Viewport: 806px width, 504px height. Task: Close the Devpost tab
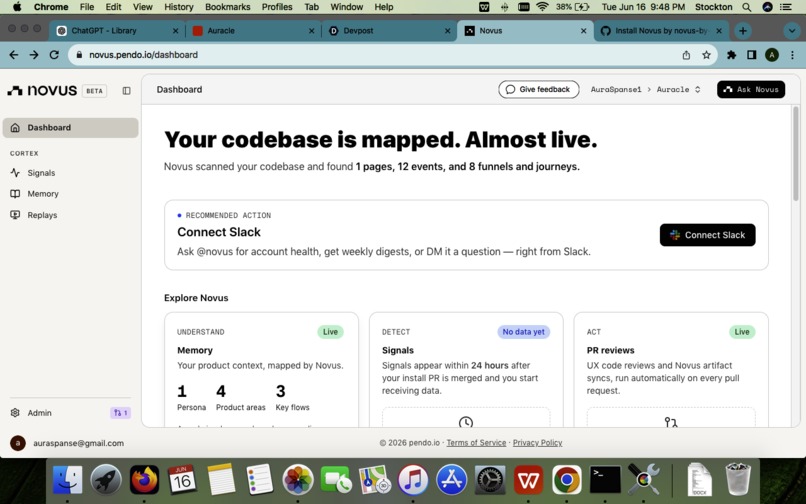tap(447, 31)
